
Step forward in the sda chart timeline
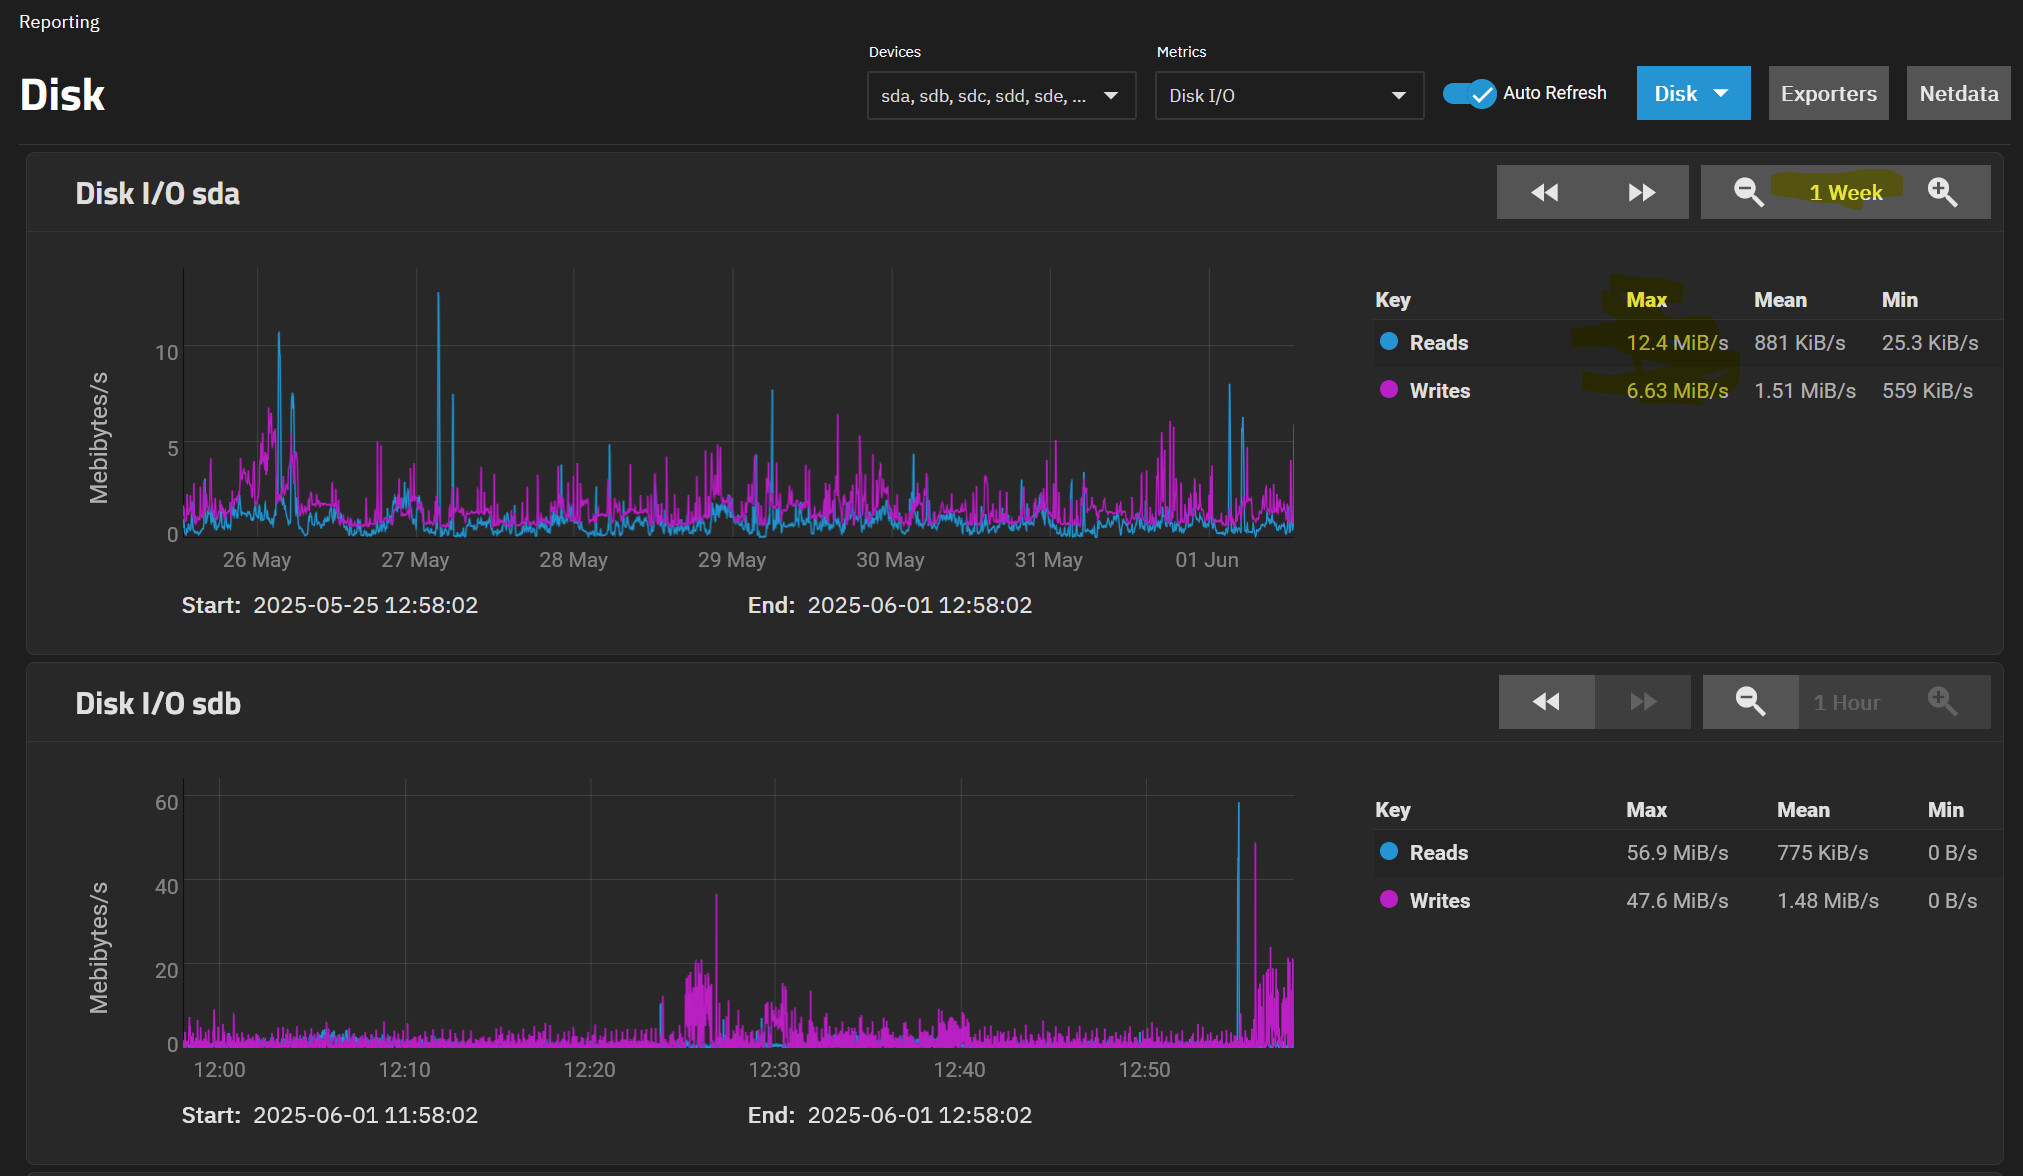[1641, 192]
